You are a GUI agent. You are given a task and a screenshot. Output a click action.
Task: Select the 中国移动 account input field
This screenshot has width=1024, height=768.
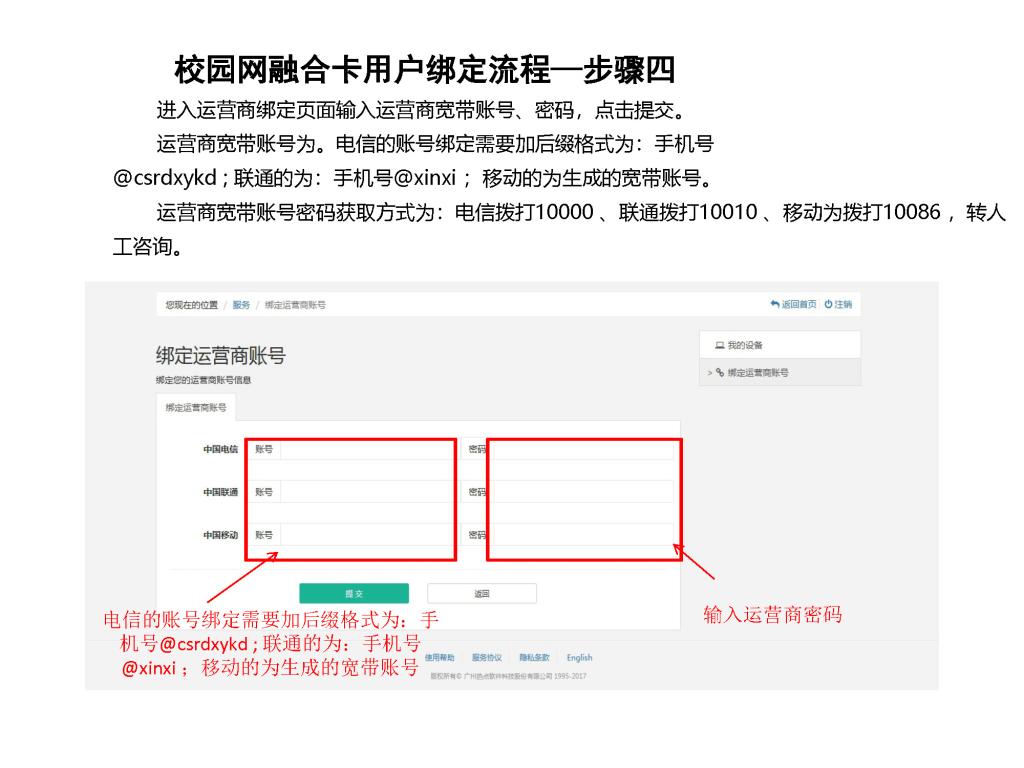[364, 535]
